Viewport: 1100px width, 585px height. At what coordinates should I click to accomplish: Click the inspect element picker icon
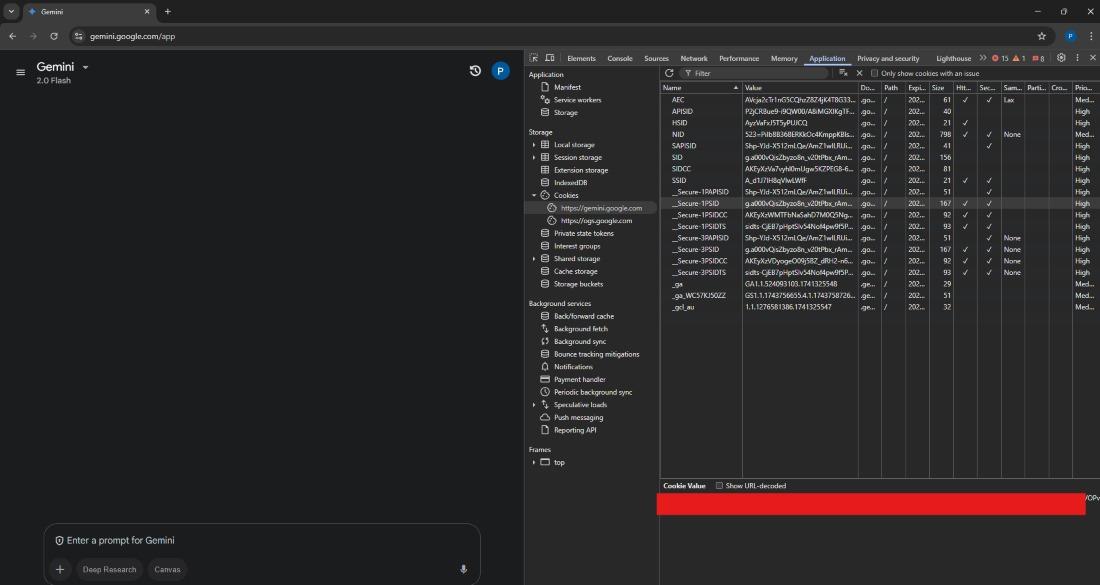[x=534, y=58]
